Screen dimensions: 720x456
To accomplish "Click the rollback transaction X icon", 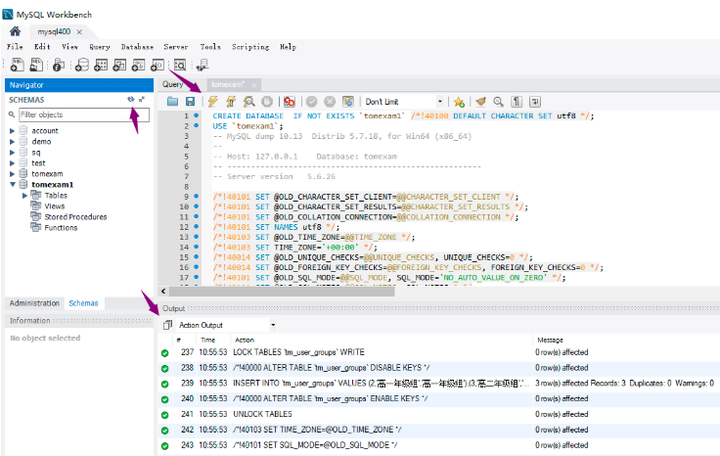I will 330,101.
